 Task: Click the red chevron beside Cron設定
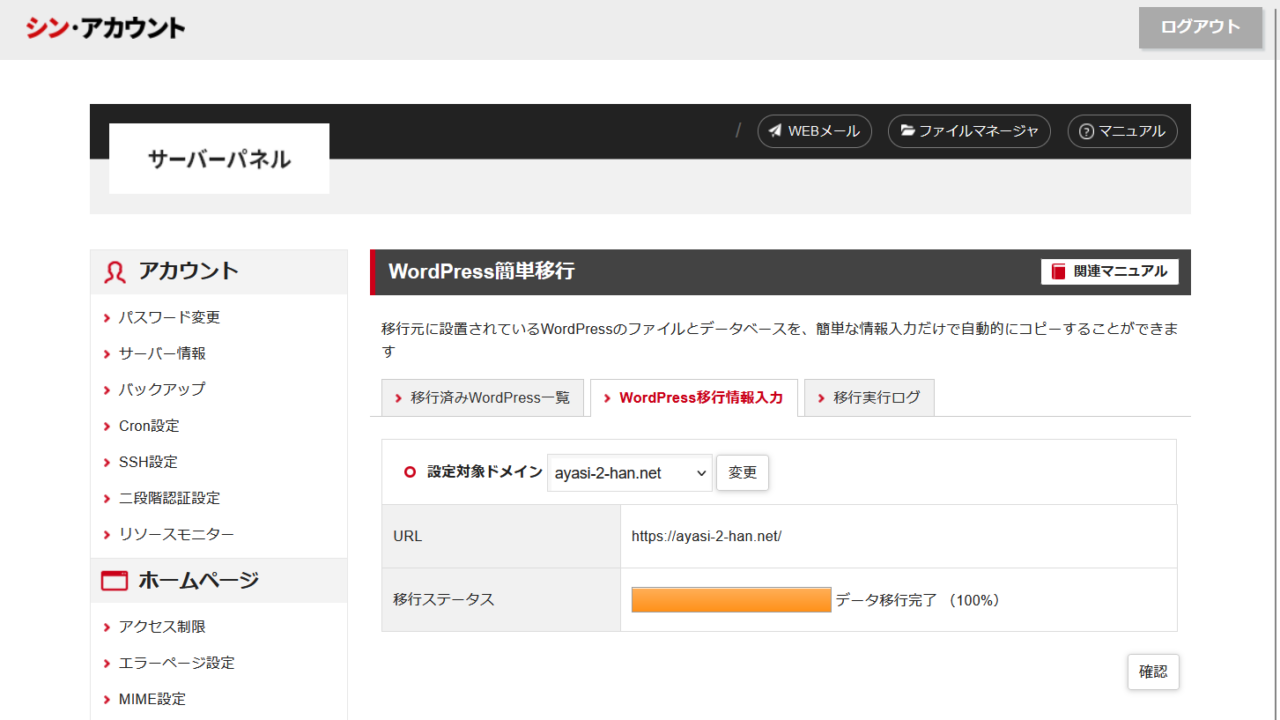click(107, 426)
